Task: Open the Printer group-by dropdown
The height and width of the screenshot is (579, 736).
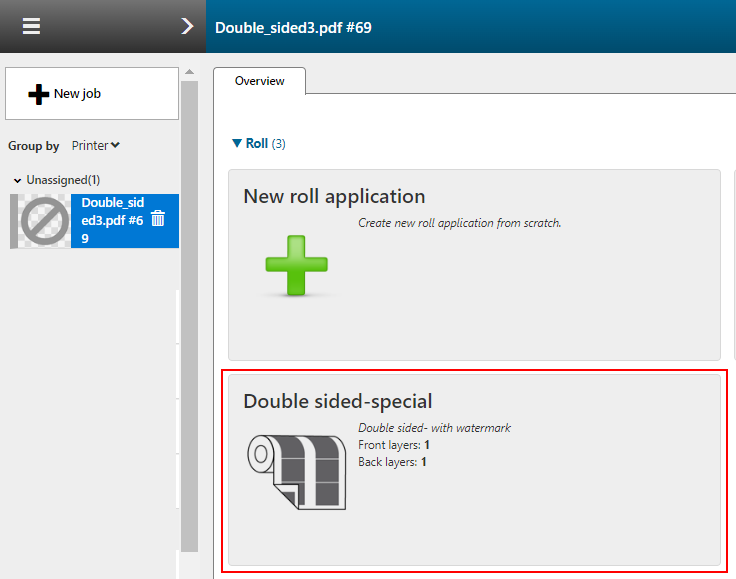Action: [x=96, y=146]
